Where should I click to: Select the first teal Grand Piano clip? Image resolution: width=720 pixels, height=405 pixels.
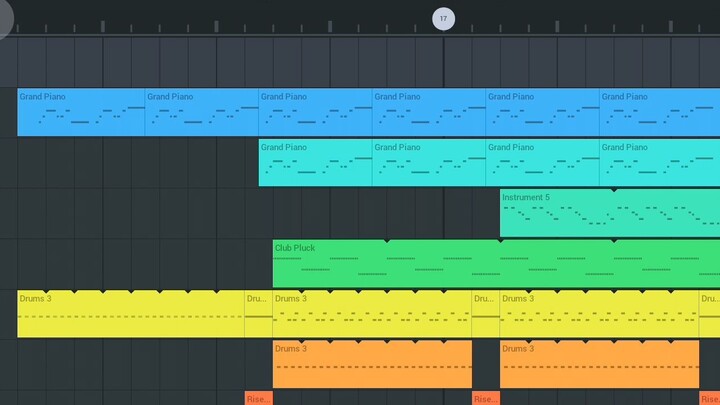click(315, 162)
